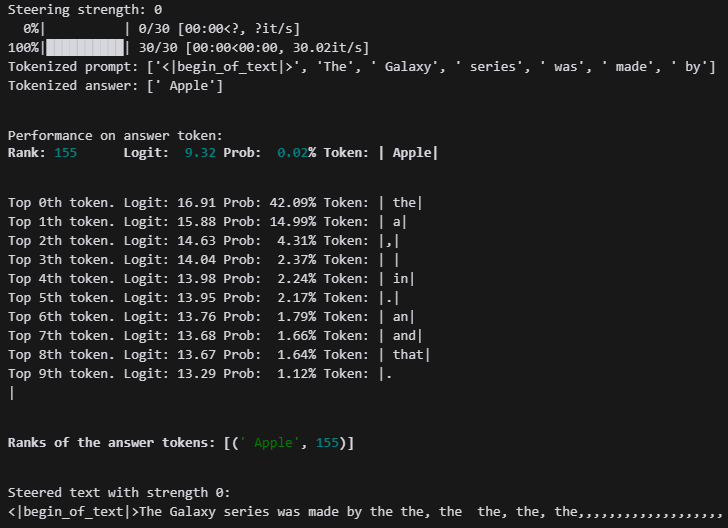Click the ' and' token in the Top 7th row

click(404, 336)
